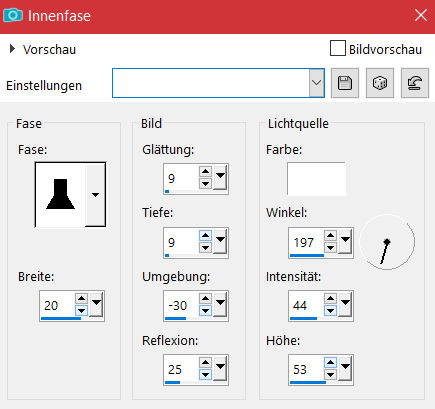Image resolution: width=435 pixels, height=409 pixels.
Task: Click into the Breite value field
Action: pos(57,305)
